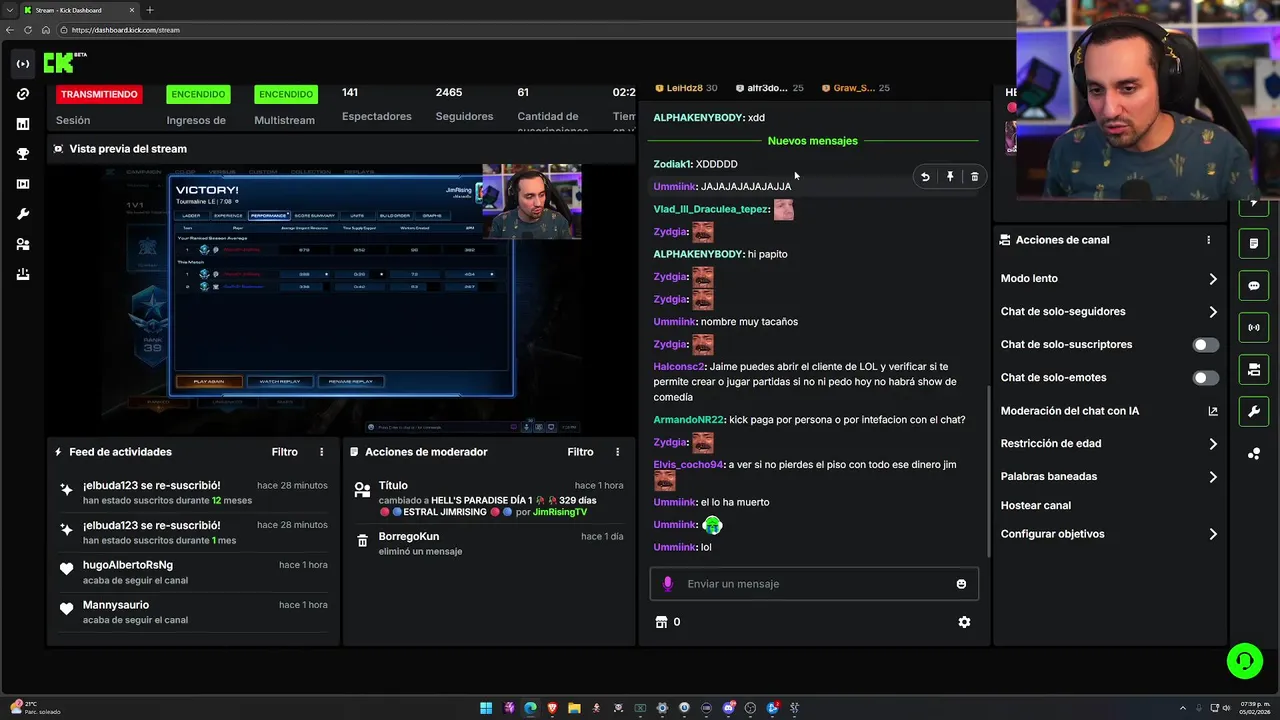Open taskbar weather widget

click(x=35, y=708)
